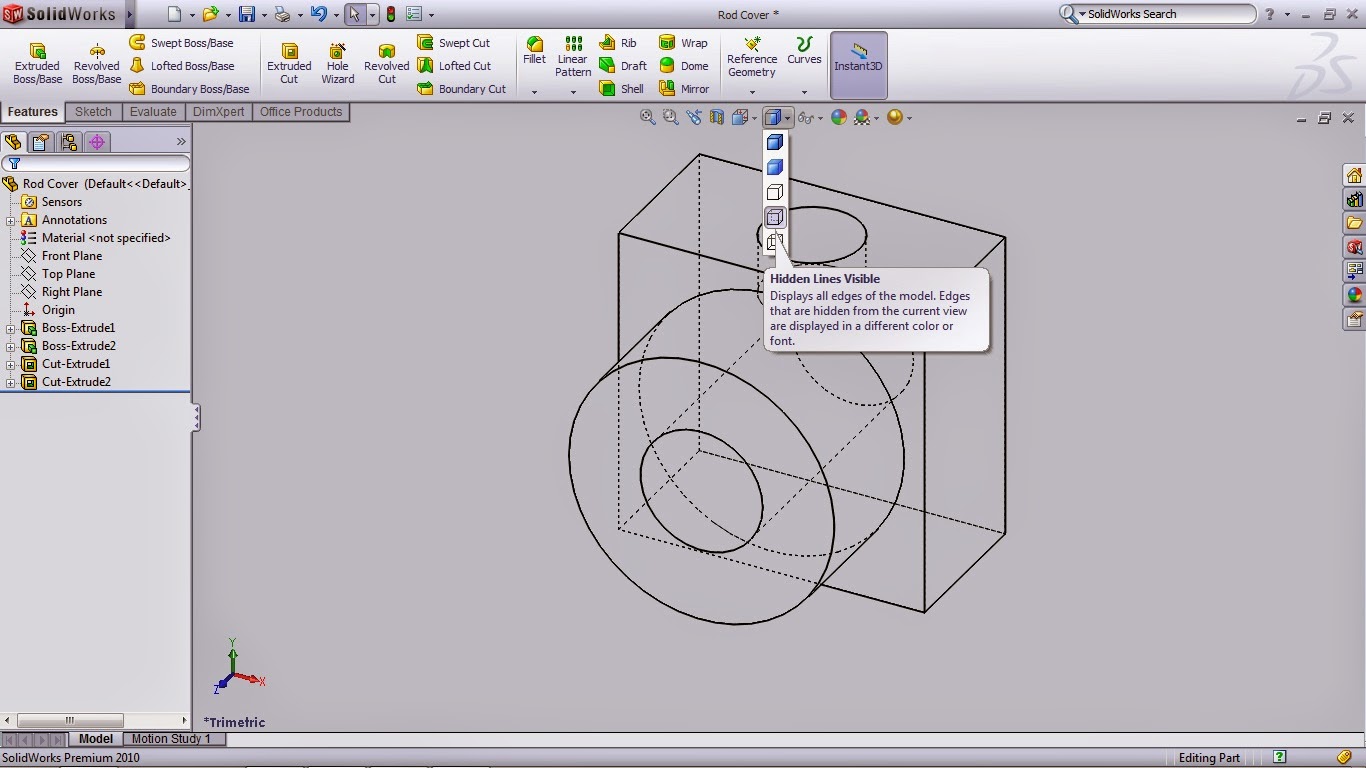Expand the panel tabs chevron
Screen dimensions: 1366x768
coord(181,142)
